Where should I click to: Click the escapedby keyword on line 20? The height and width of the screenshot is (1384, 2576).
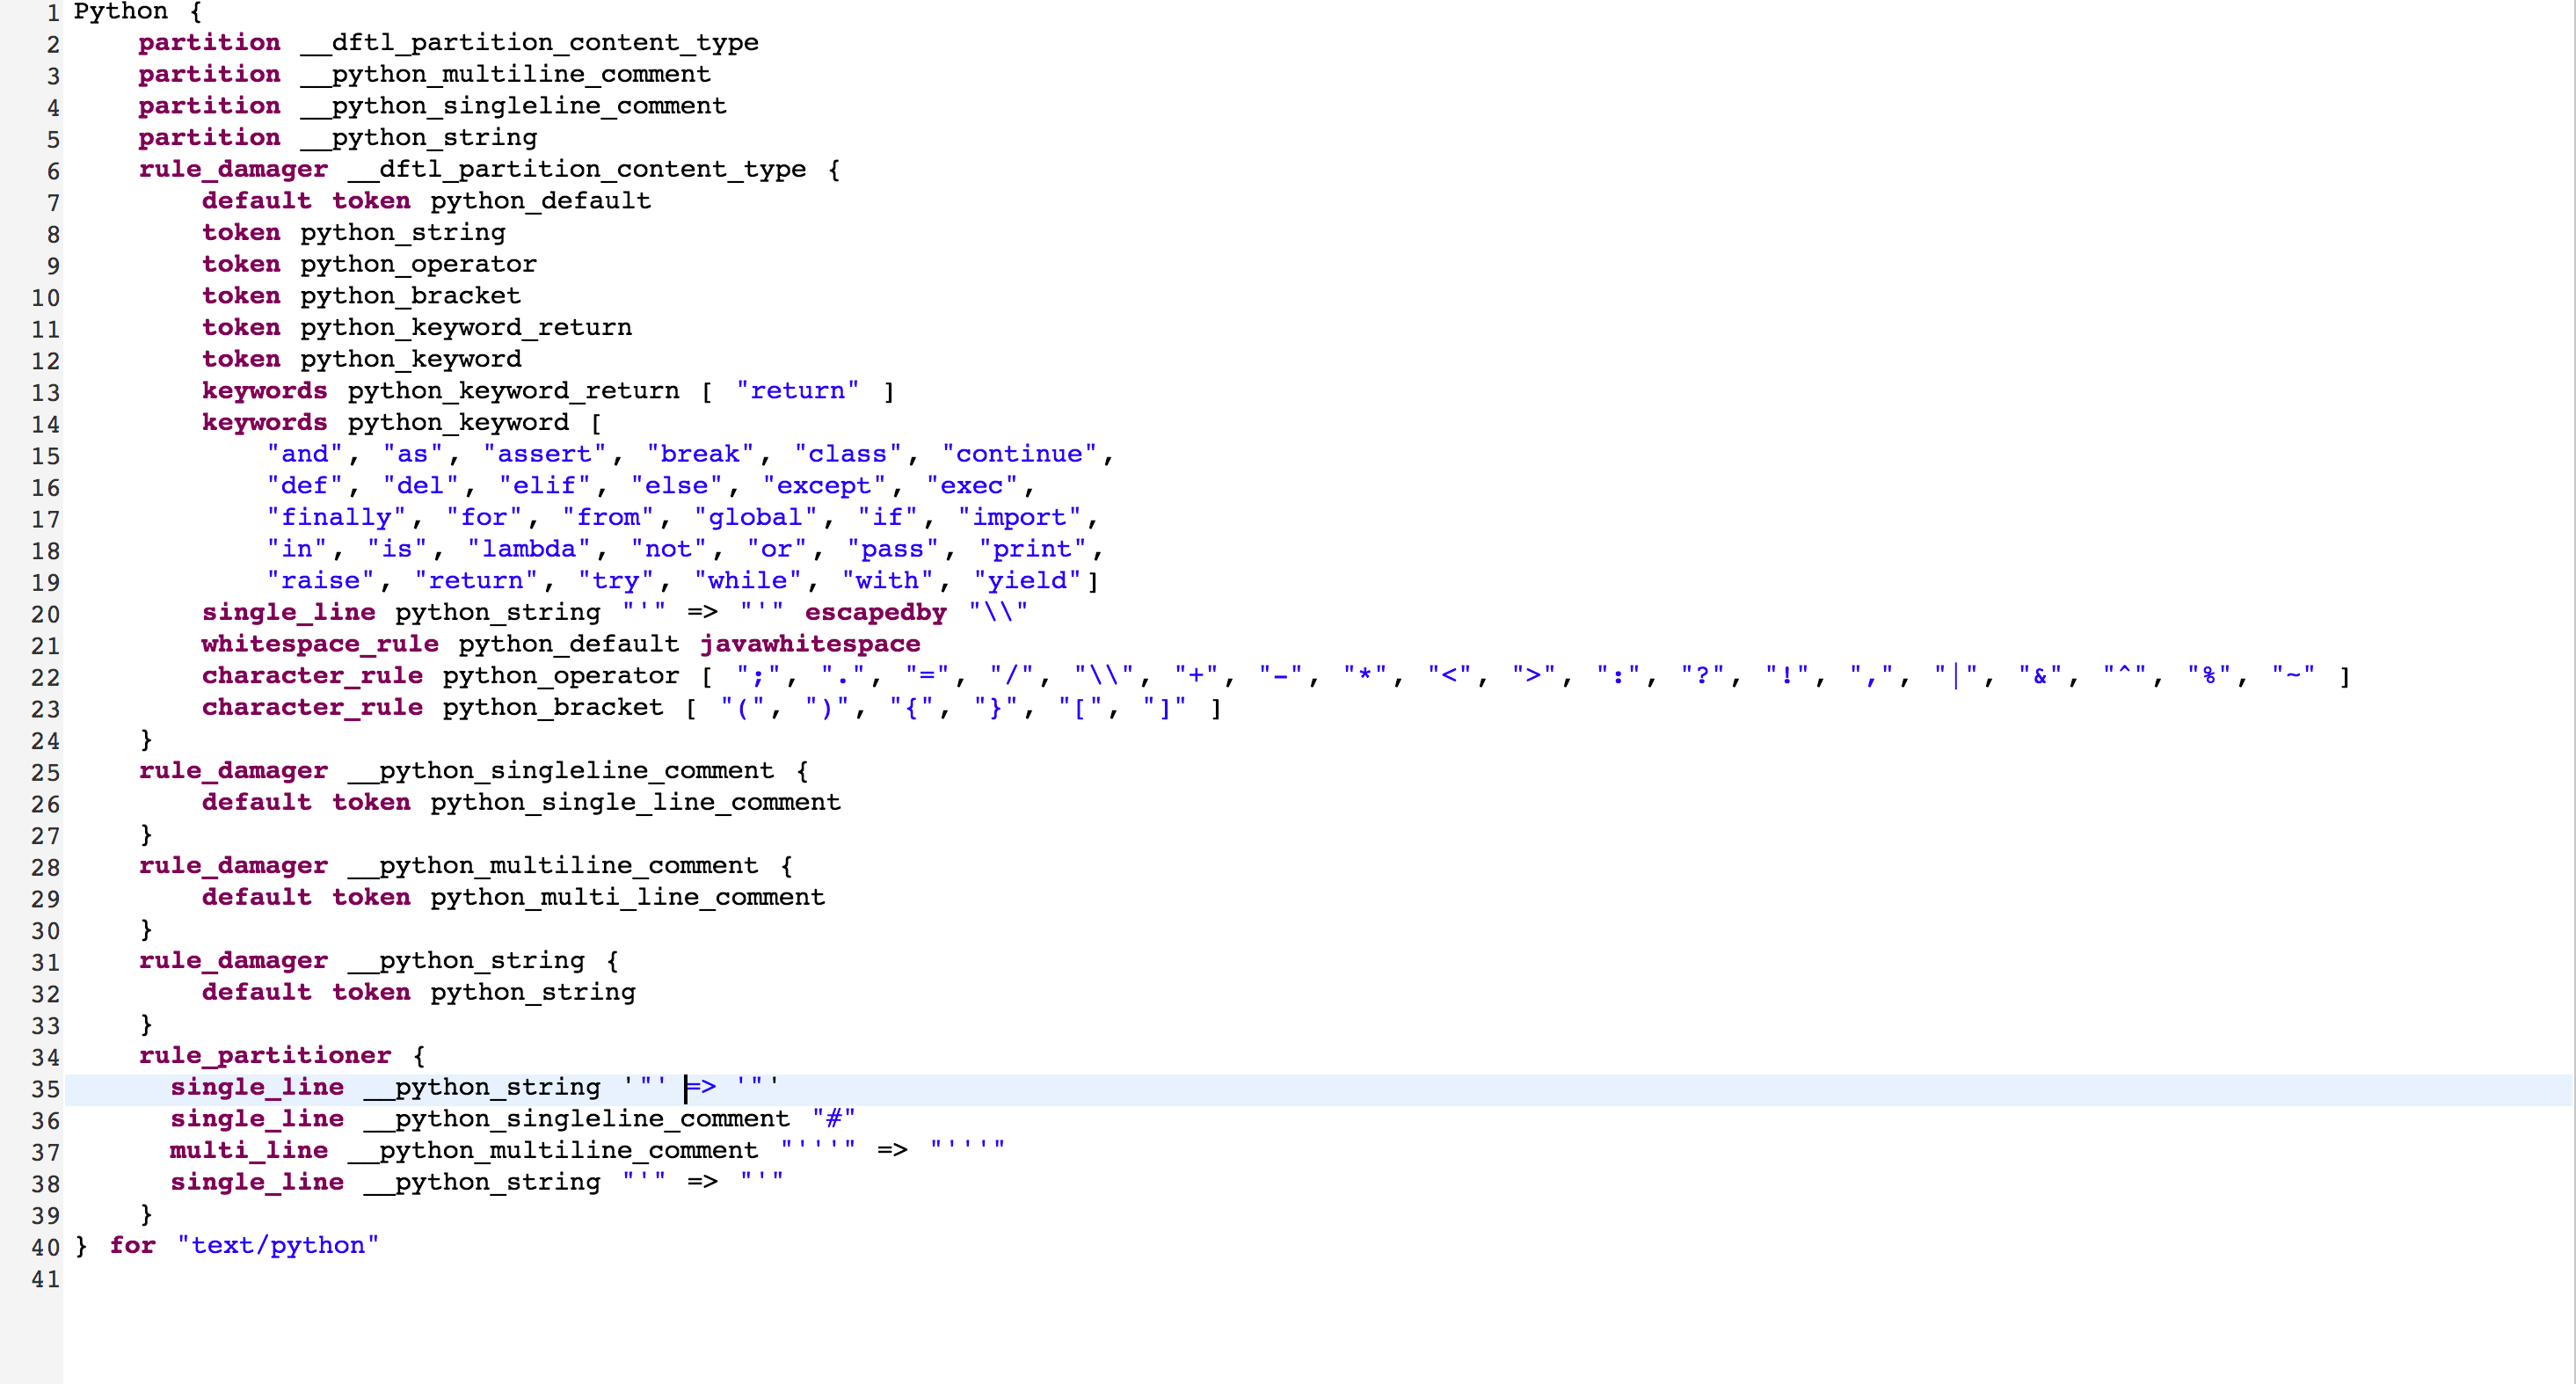tap(875, 612)
